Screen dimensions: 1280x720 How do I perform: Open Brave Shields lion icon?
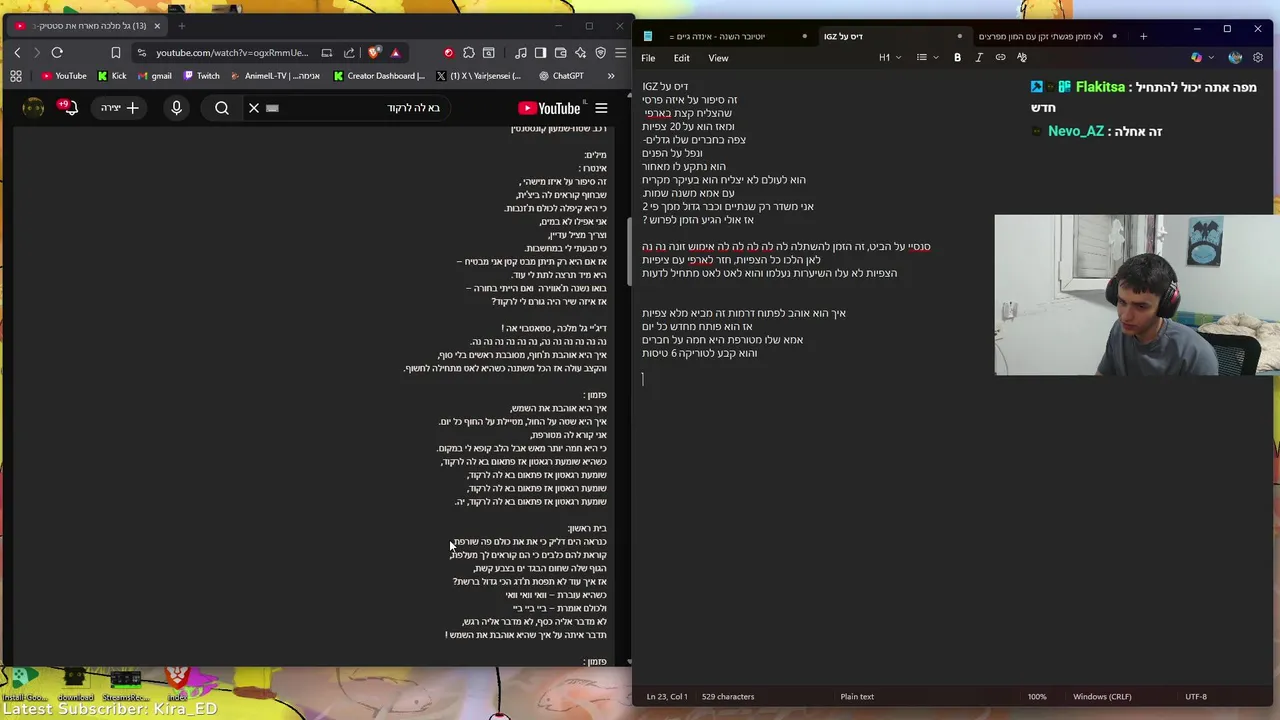[x=374, y=53]
